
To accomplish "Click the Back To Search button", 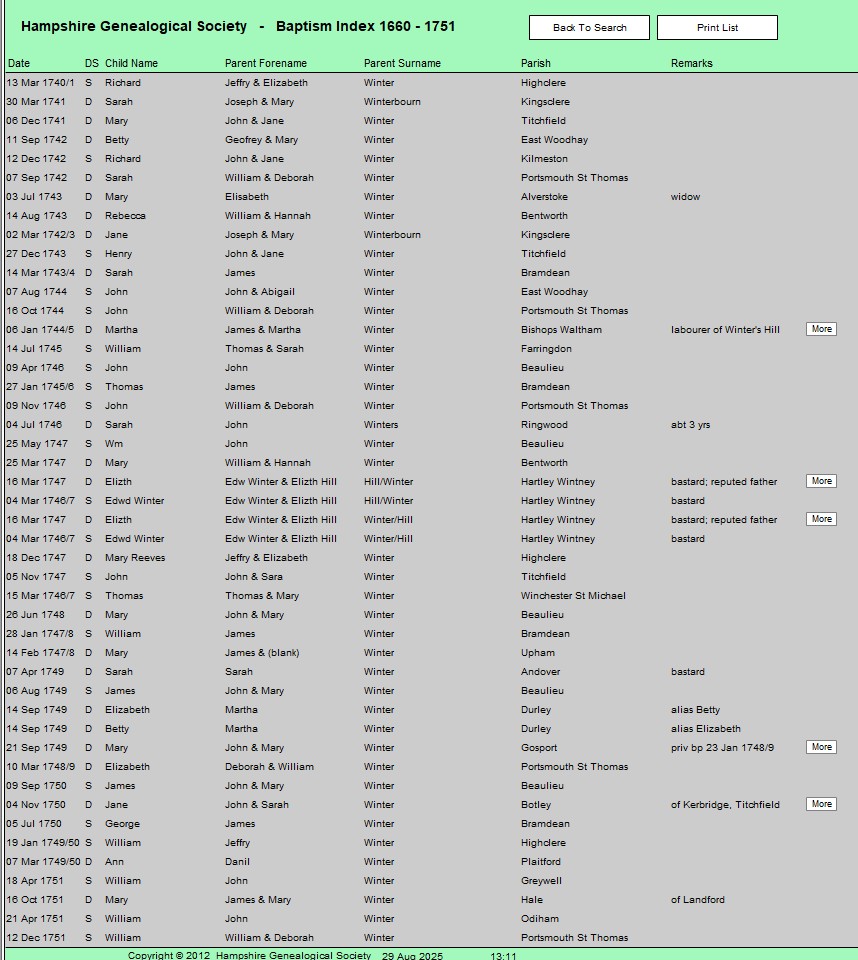I will click(x=589, y=28).
